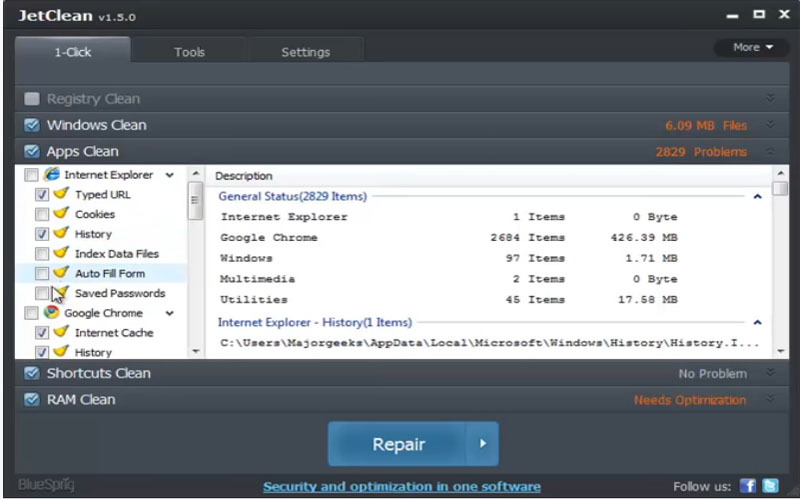Click description panel scroll up arrow
The image size is (800, 500).
click(x=781, y=174)
